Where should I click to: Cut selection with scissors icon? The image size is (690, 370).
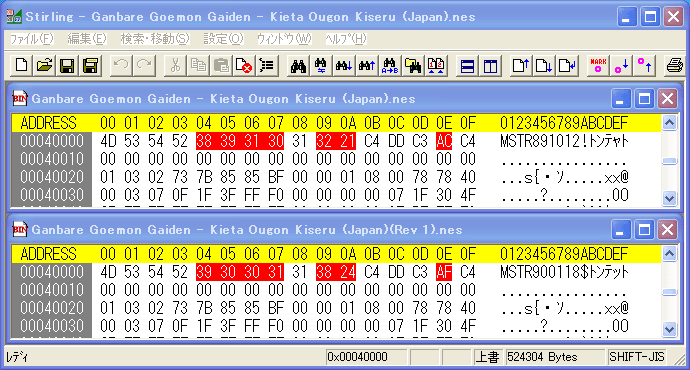[x=175, y=66]
